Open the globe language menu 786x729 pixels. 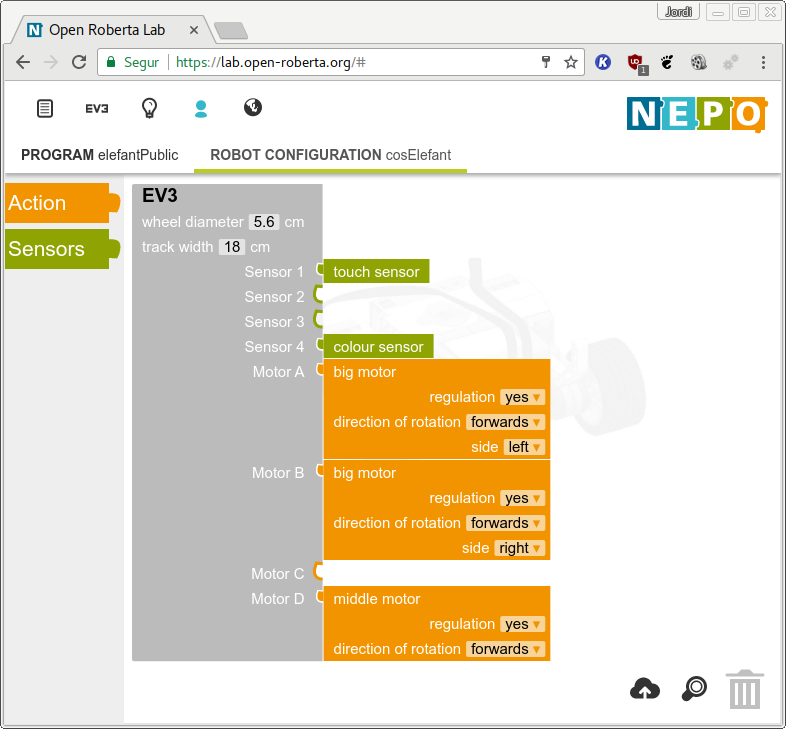pyautogui.click(x=253, y=107)
